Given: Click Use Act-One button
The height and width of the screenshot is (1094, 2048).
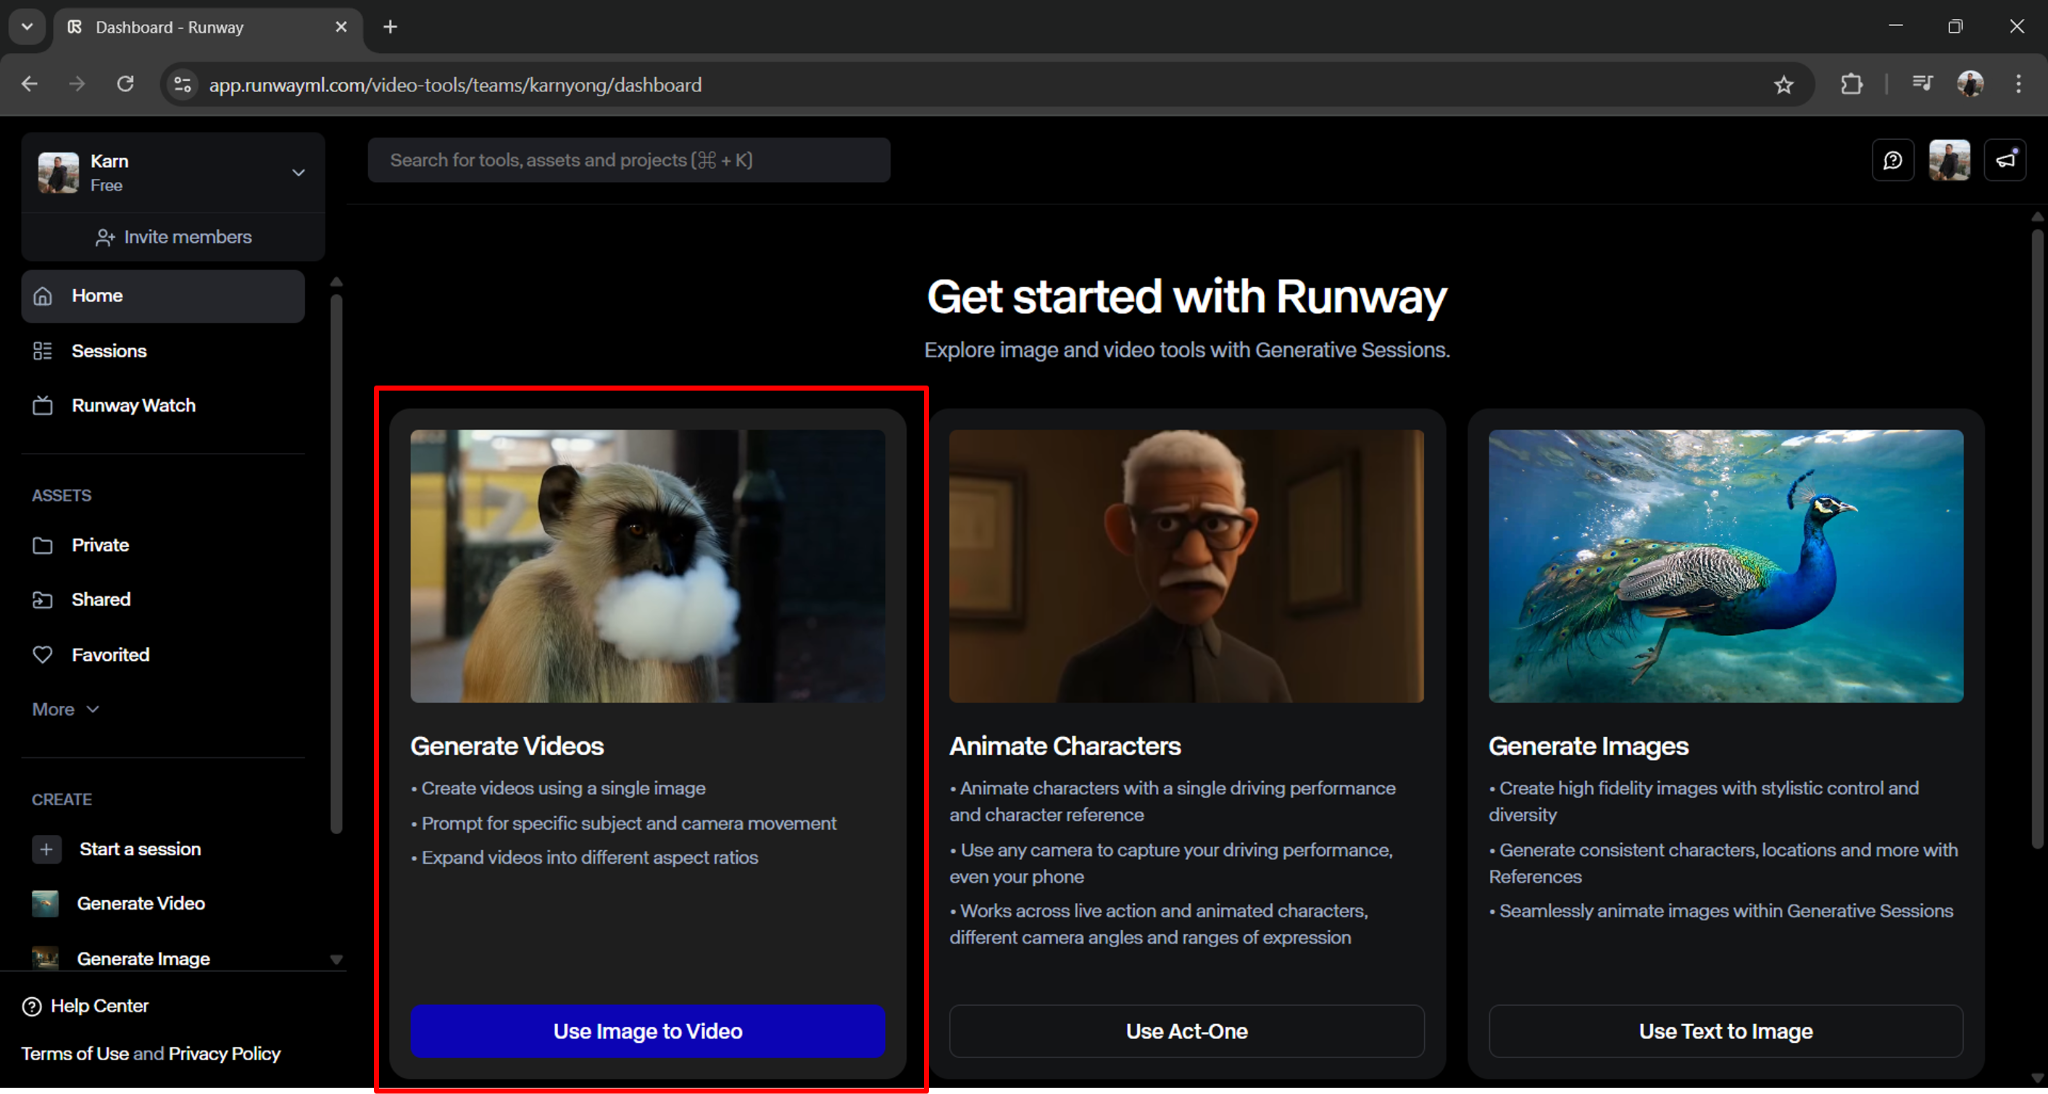Looking at the screenshot, I should pos(1186,1031).
